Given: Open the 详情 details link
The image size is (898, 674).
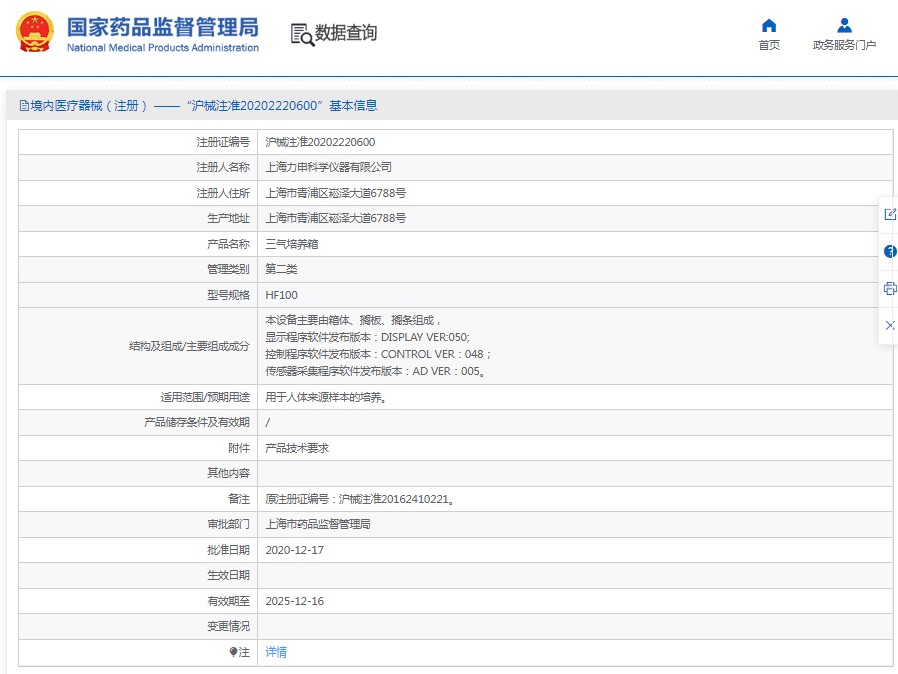Looking at the screenshot, I should click(276, 652).
